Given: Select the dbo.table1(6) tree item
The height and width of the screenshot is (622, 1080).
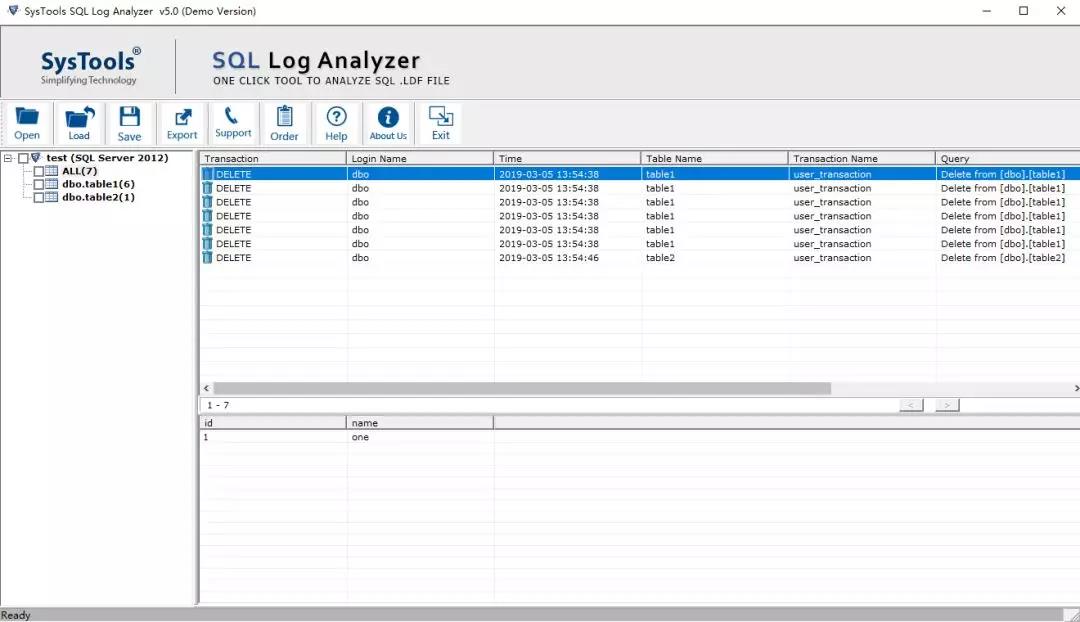Looking at the screenshot, I should (x=98, y=184).
